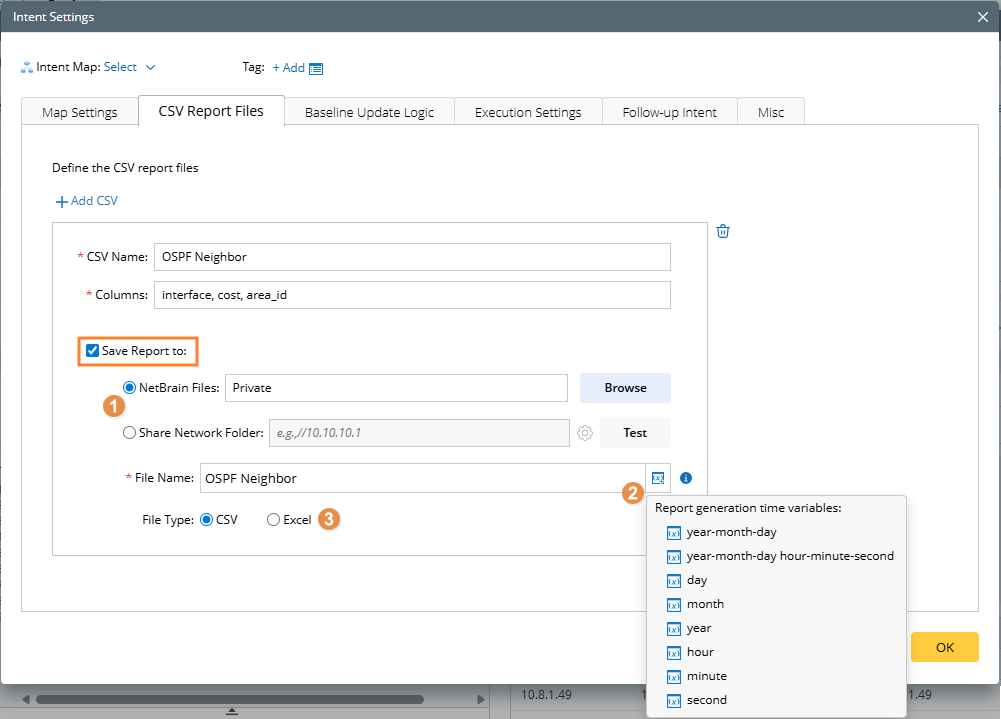Pick month from the variables dropdown list
The height and width of the screenshot is (719, 1001).
(705, 604)
